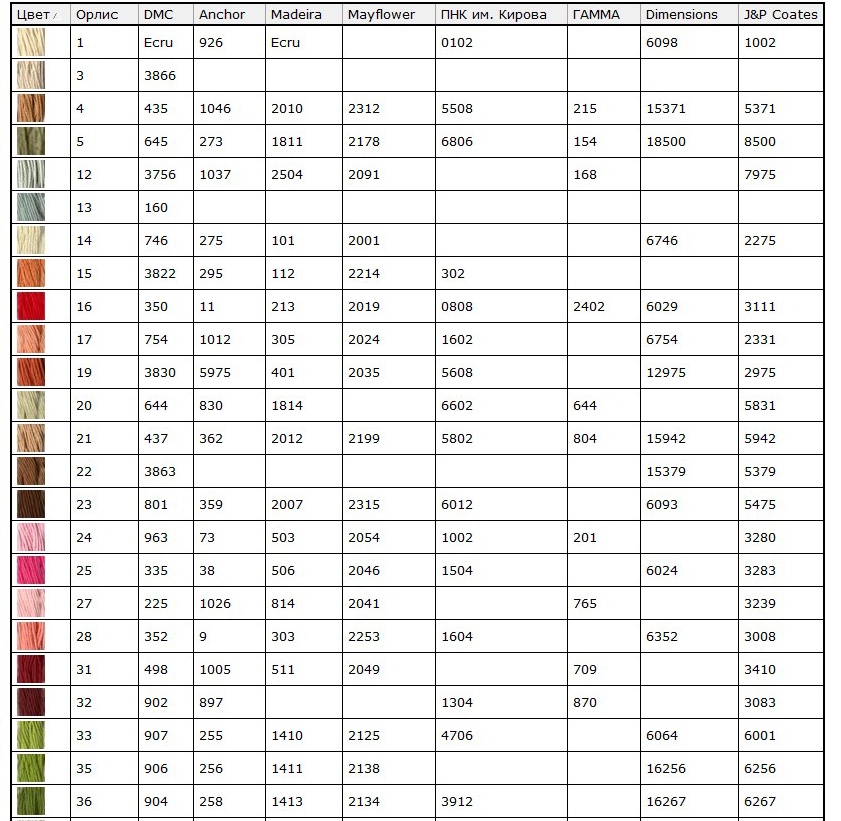The image size is (841, 821).
Task: Select the dark red swatch in row 31
Action: click(31, 669)
